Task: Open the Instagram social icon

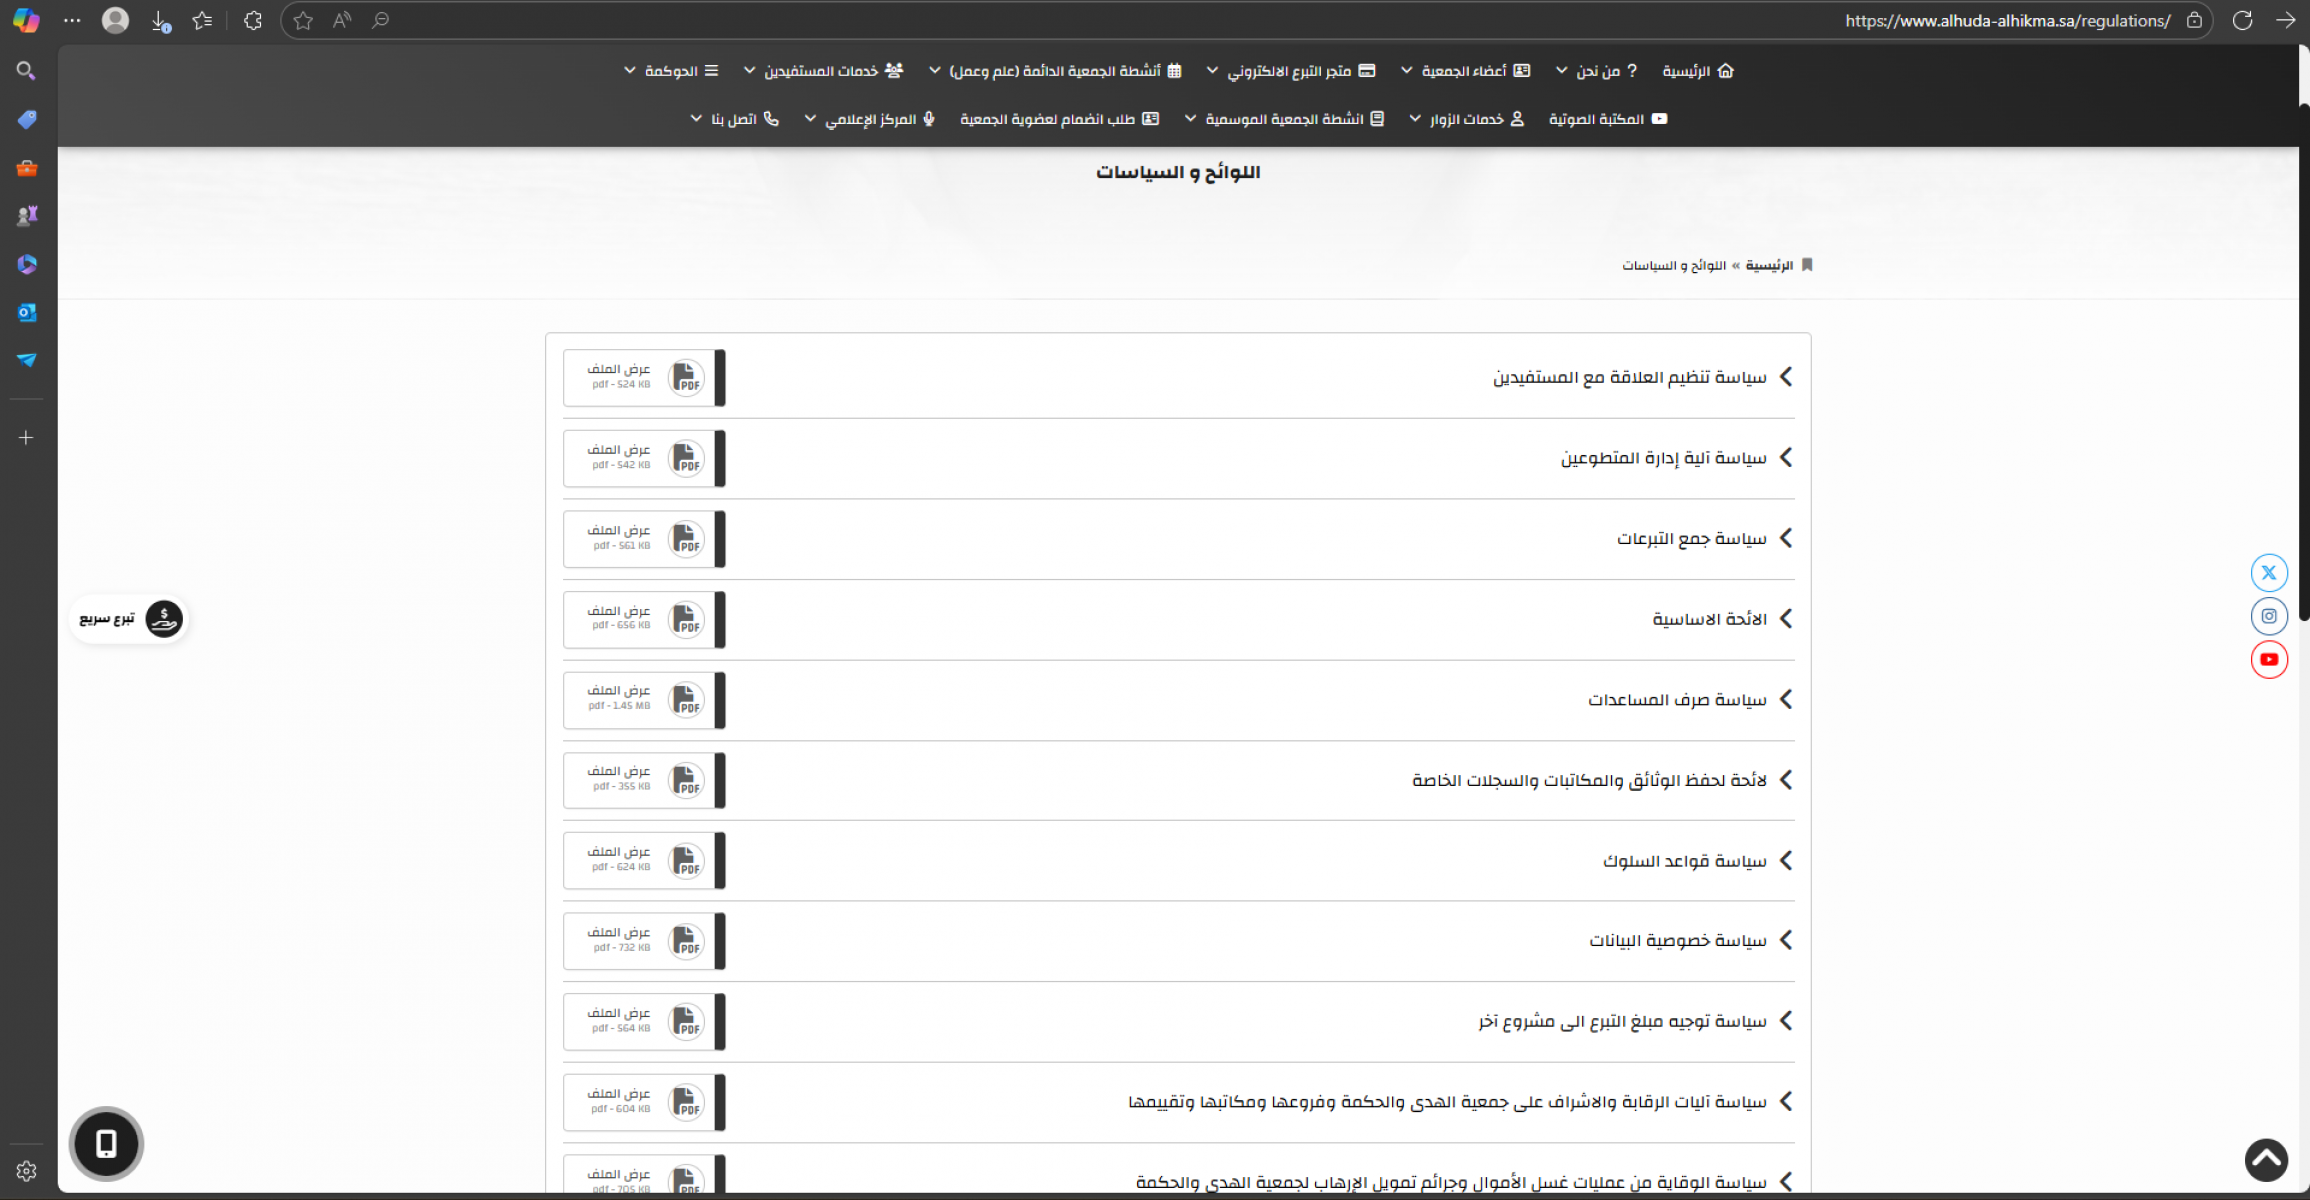Action: coord(2268,616)
